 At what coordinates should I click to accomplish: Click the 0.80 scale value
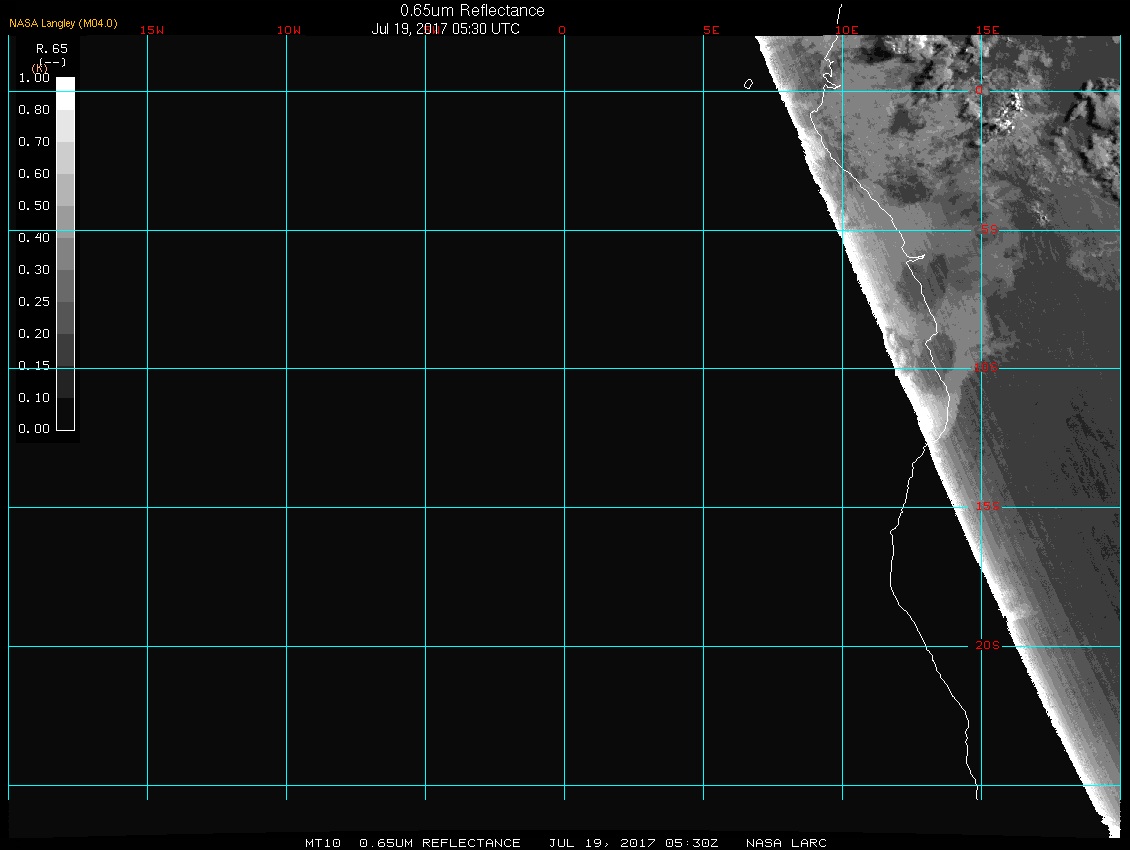point(34,110)
